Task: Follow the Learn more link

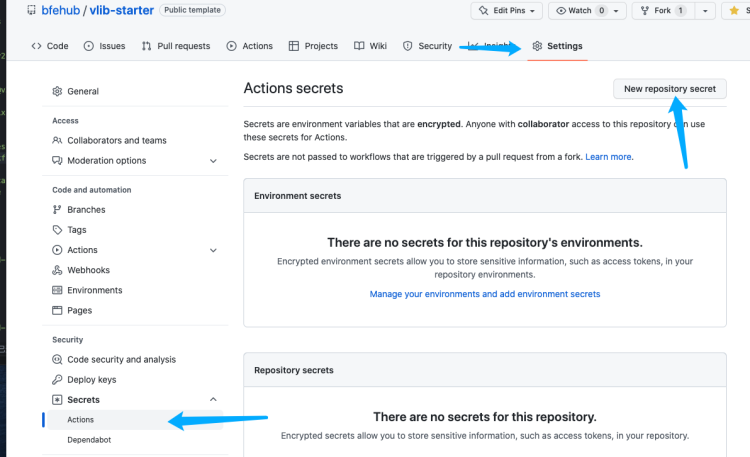Action: click(x=608, y=157)
